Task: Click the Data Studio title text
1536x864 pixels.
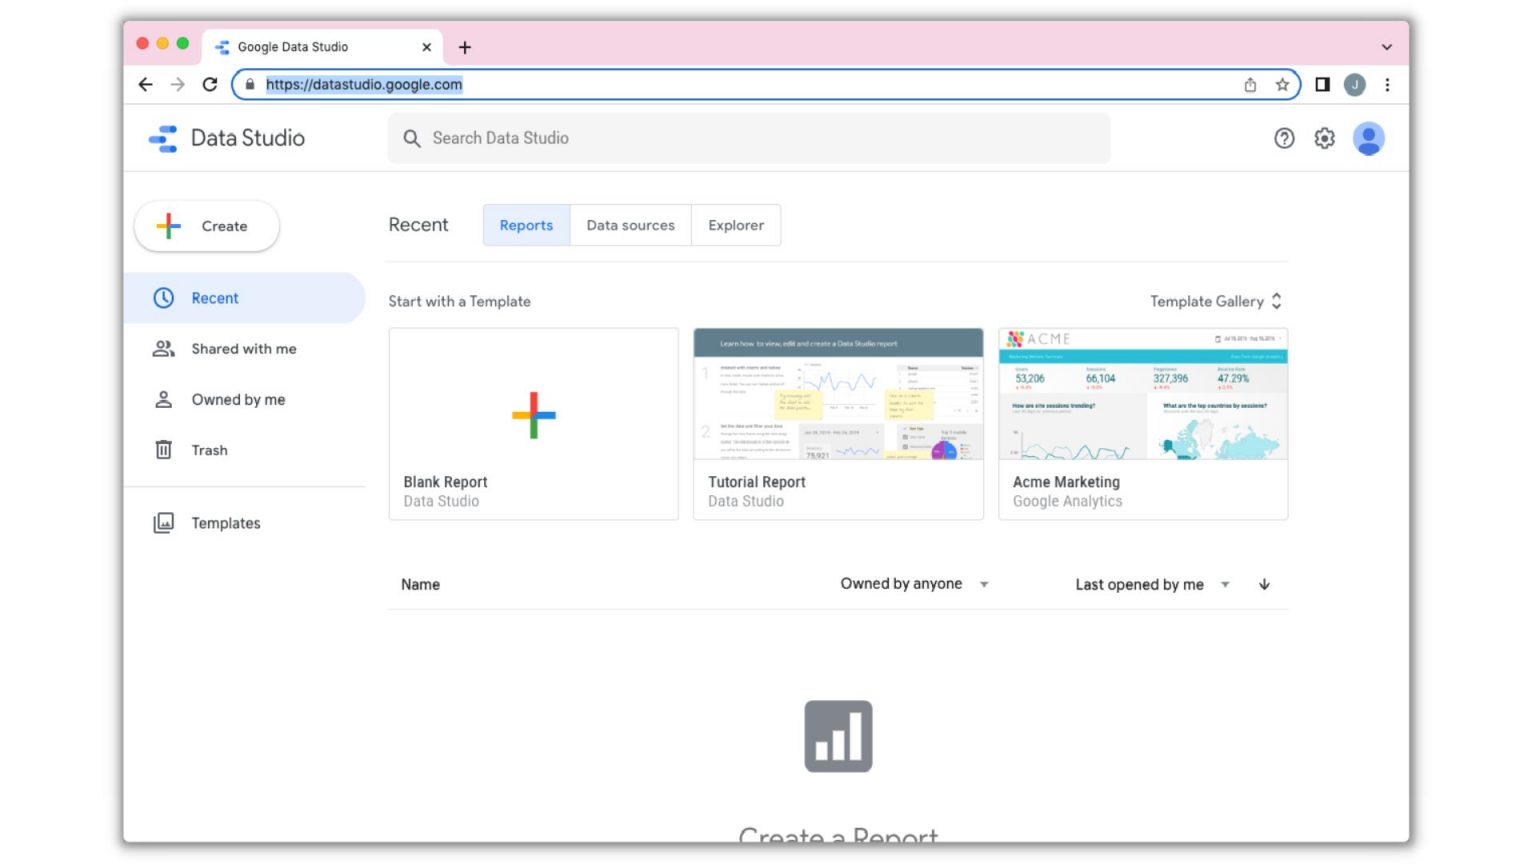Action: coord(248,138)
